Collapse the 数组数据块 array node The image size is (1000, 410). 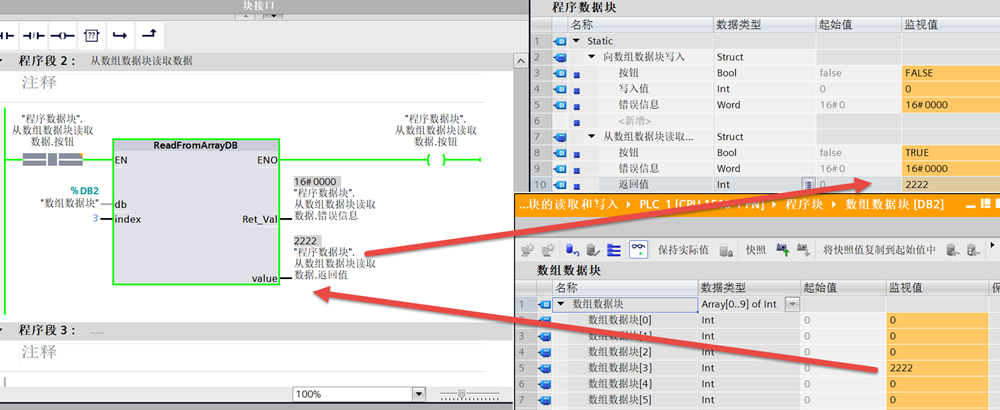(x=561, y=304)
